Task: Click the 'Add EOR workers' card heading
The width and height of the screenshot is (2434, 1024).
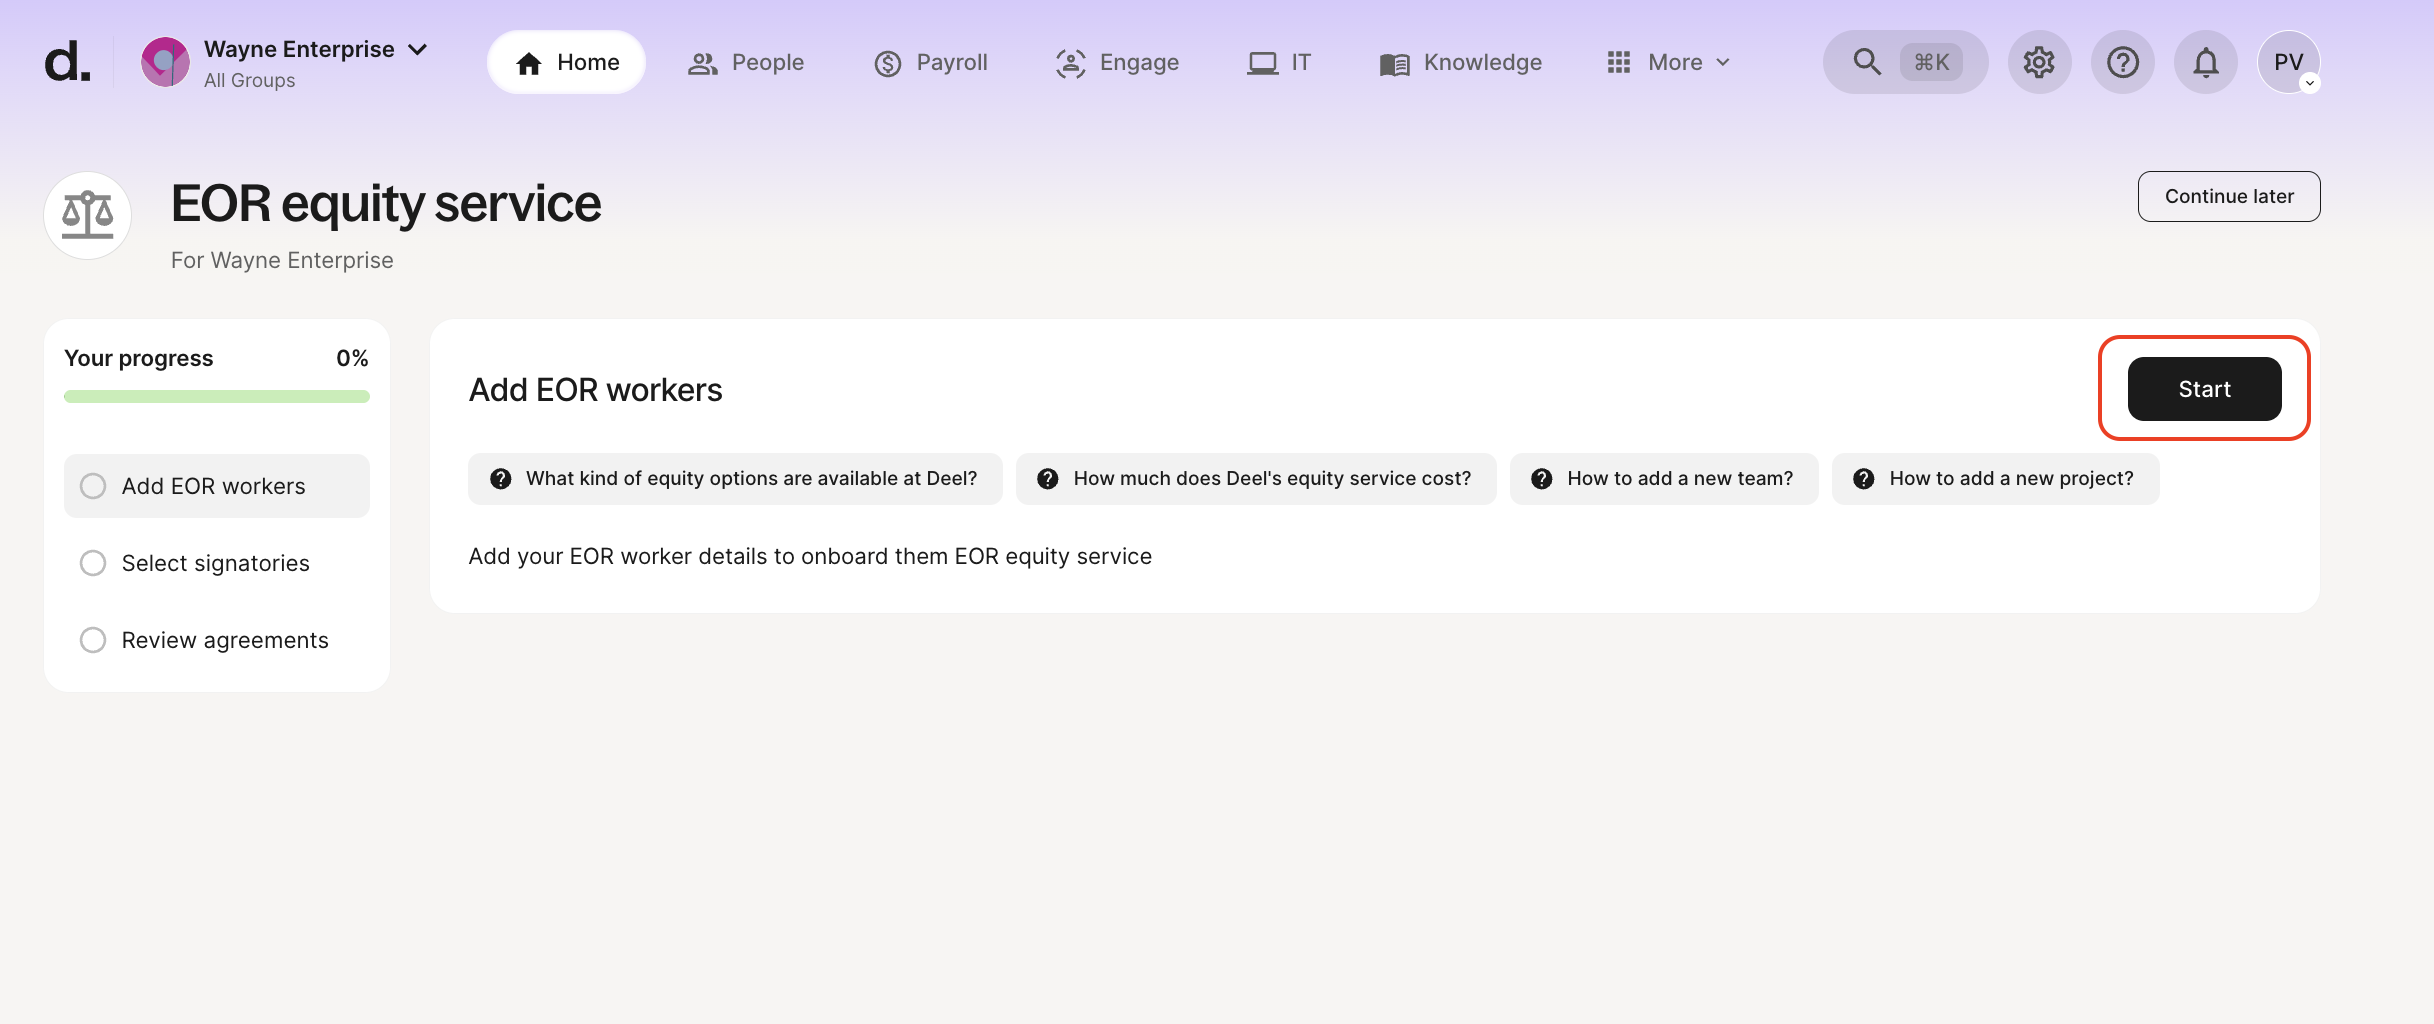Action: point(595,390)
